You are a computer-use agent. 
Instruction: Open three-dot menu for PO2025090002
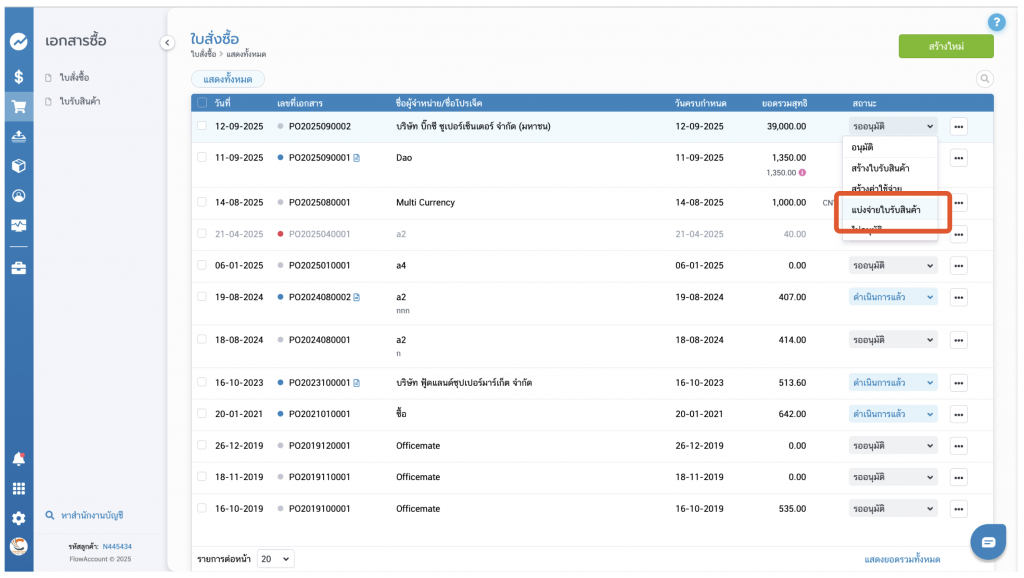point(958,127)
